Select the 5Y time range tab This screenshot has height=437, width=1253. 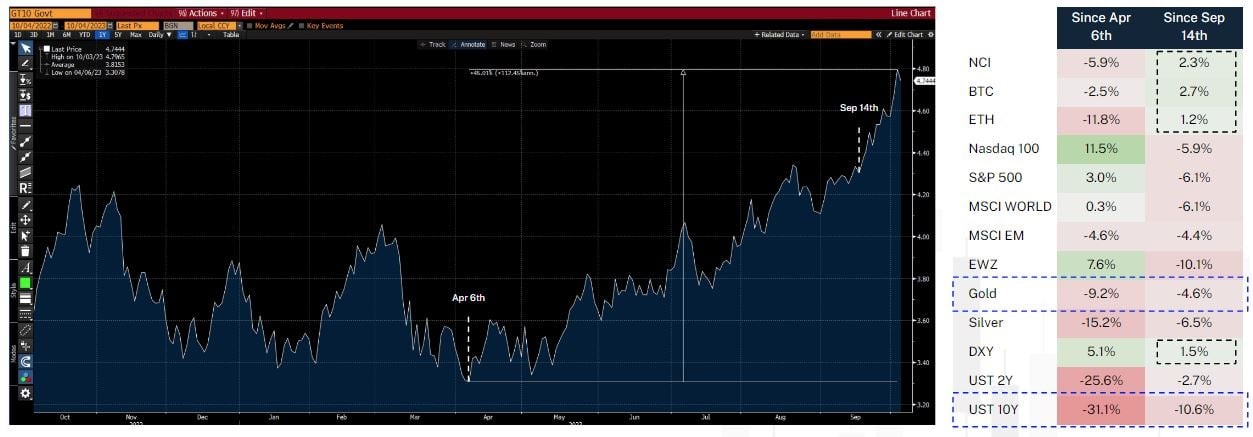(120, 34)
